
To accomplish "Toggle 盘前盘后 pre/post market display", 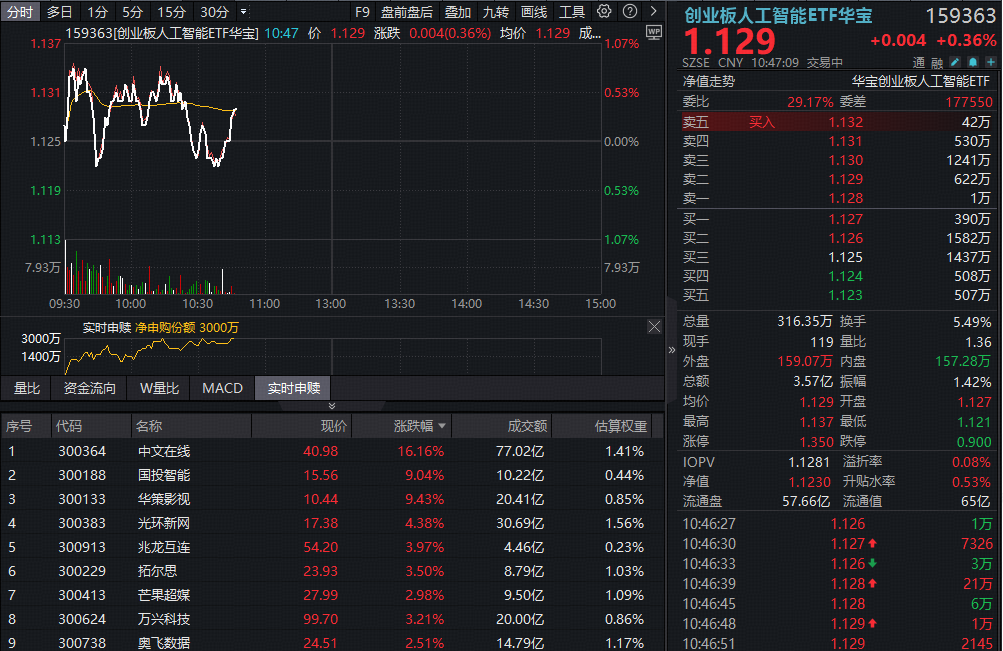I will pyautogui.click(x=407, y=12).
